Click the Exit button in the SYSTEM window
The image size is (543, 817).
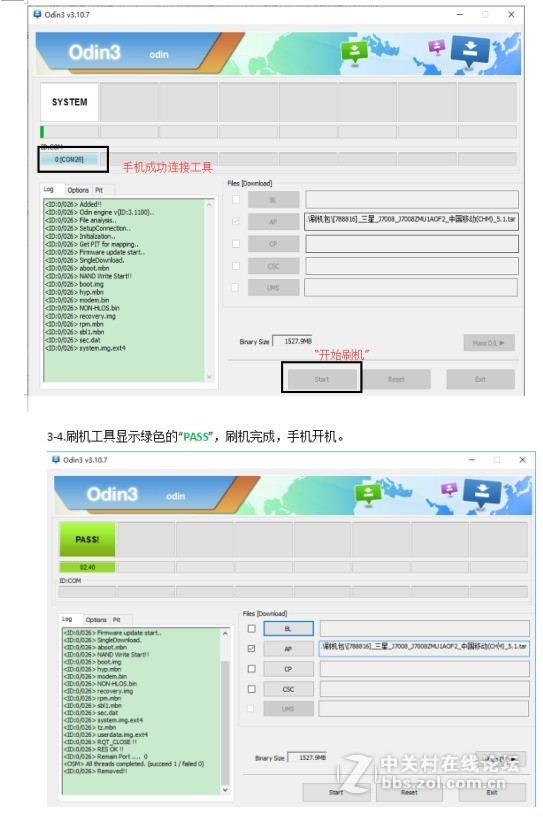click(x=480, y=379)
